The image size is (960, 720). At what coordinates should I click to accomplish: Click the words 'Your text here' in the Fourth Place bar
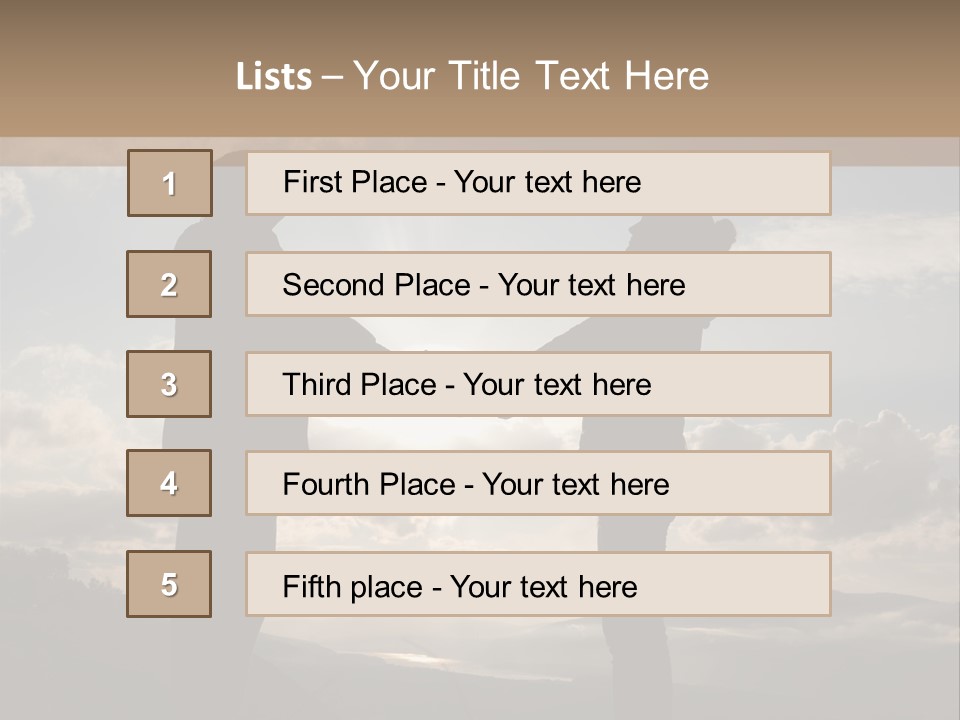(x=575, y=485)
